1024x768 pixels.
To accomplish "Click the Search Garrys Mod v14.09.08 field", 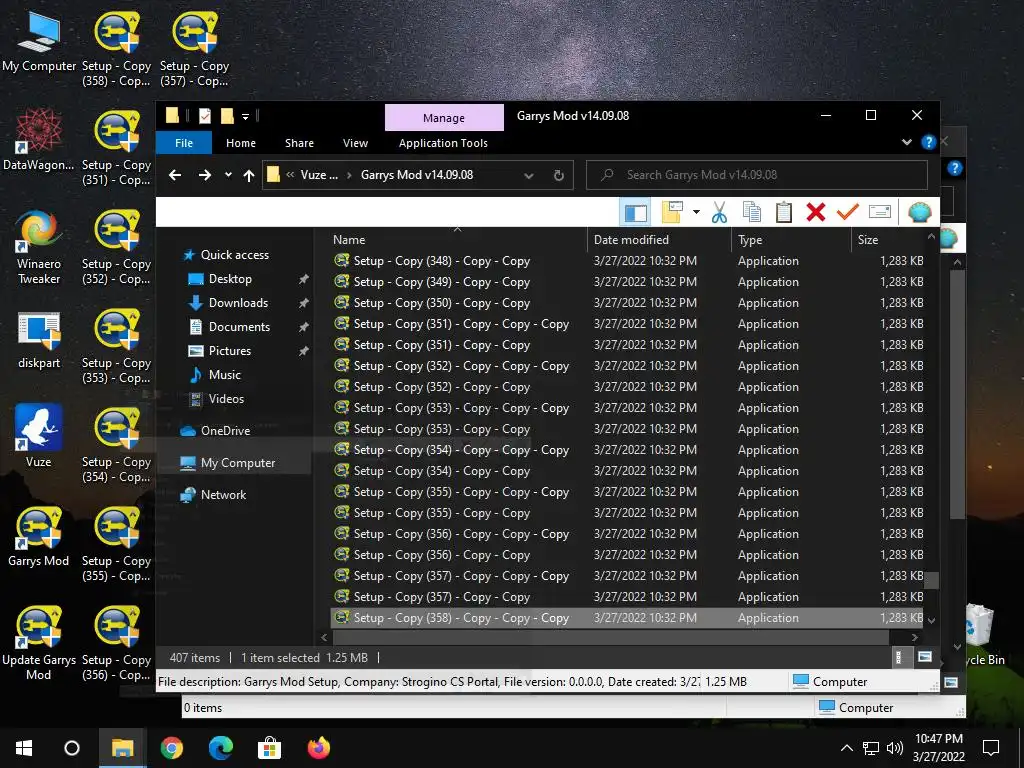I will coord(757,175).
